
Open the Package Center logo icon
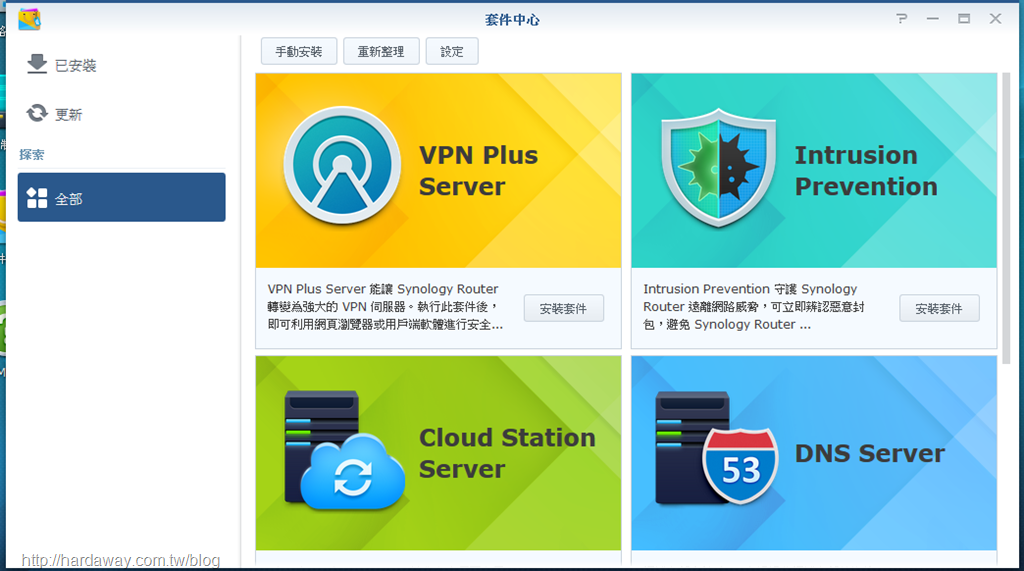(29, 20)
